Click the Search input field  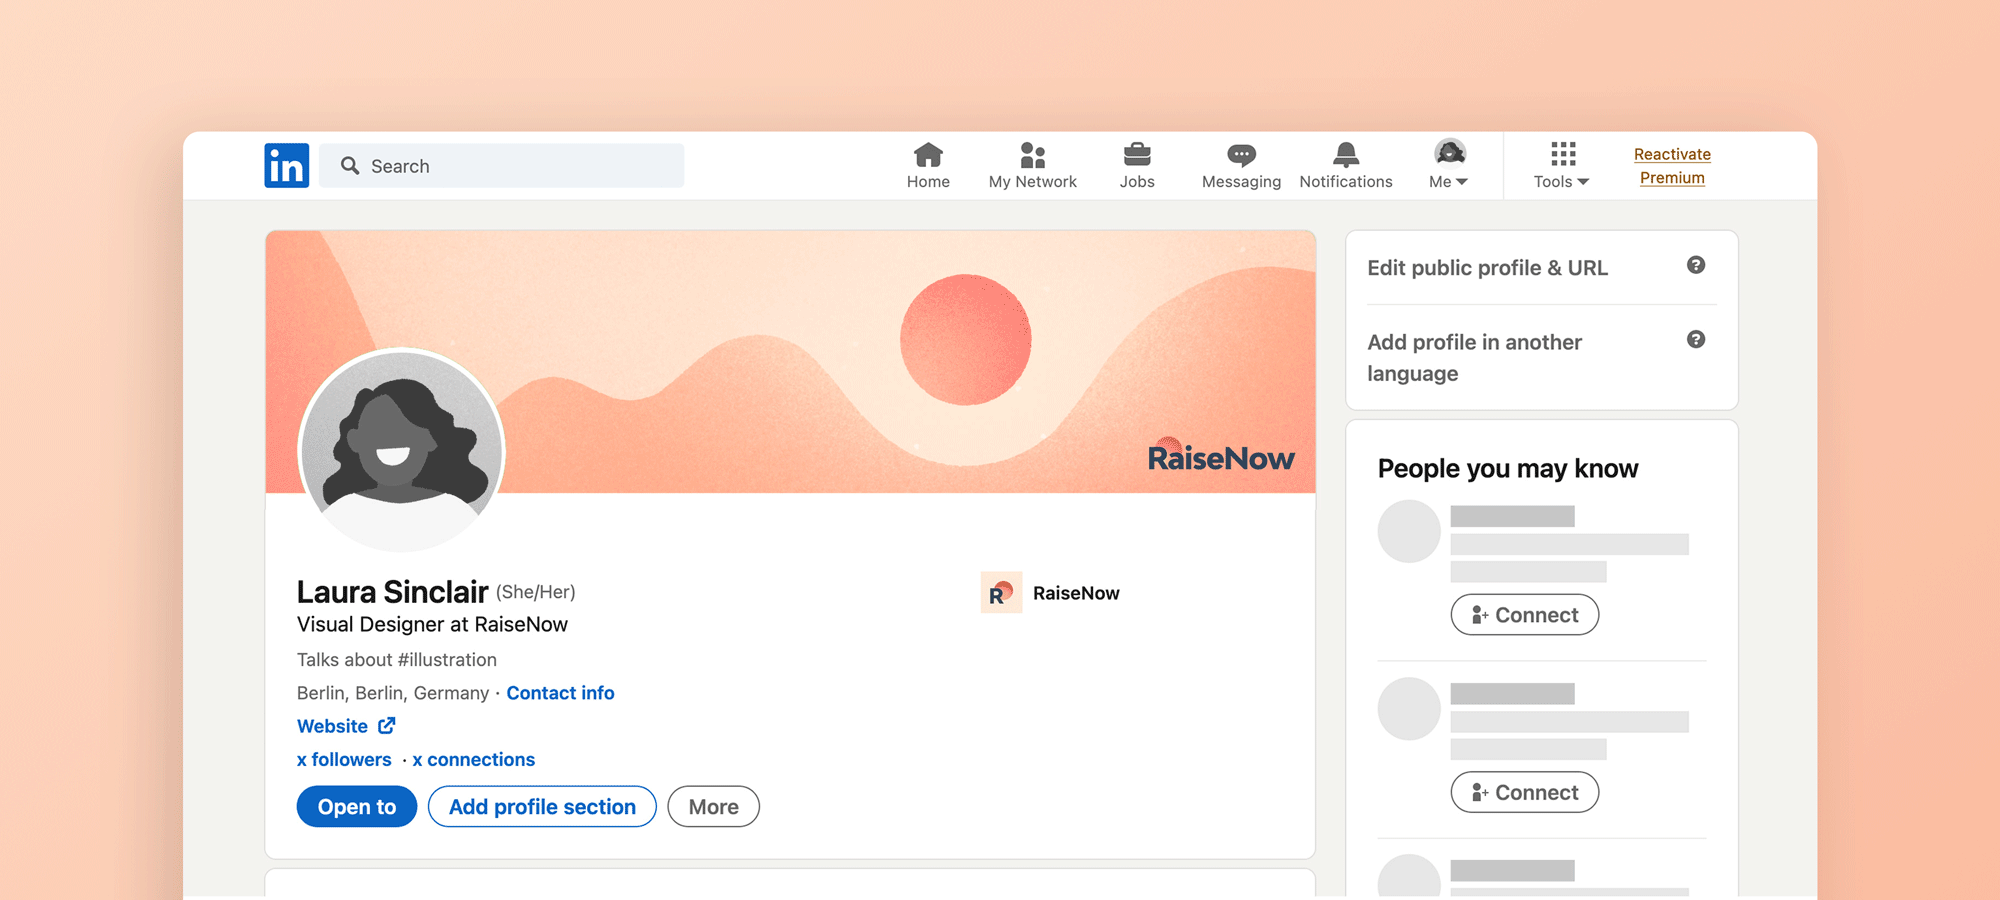[x=501, y=166]
